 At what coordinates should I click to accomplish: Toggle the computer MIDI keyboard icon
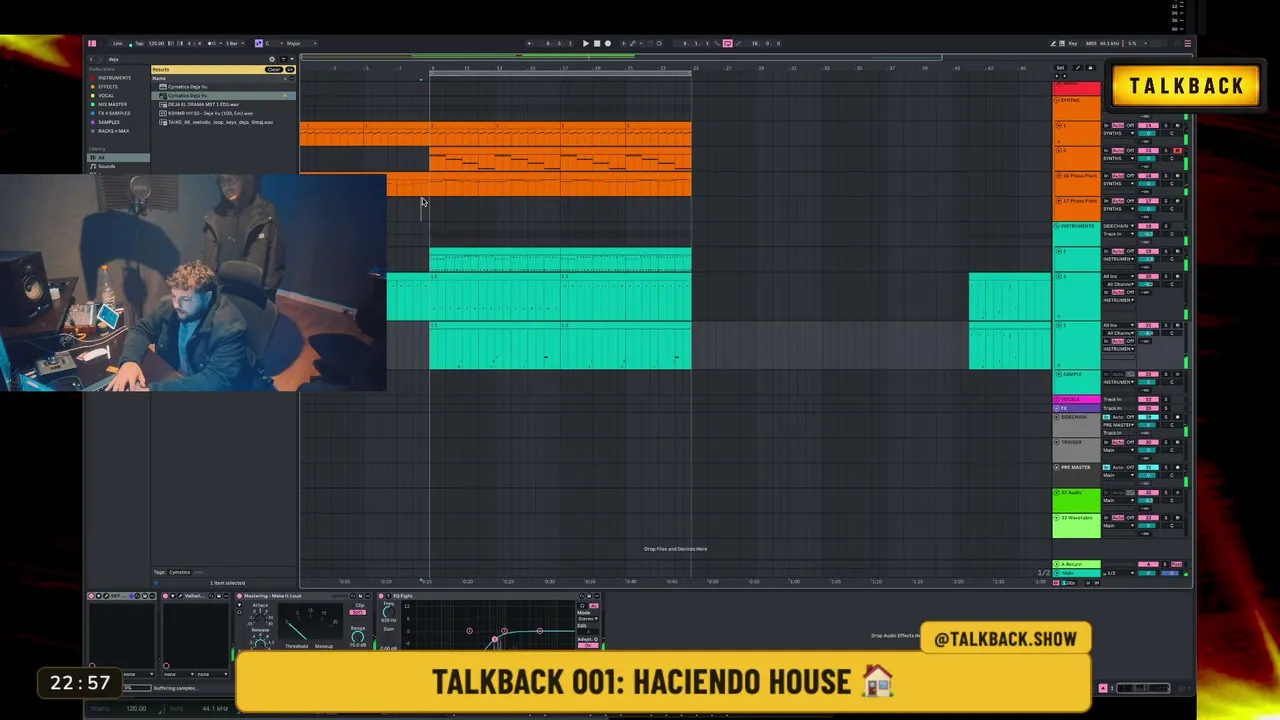(x=1064, y=43)
